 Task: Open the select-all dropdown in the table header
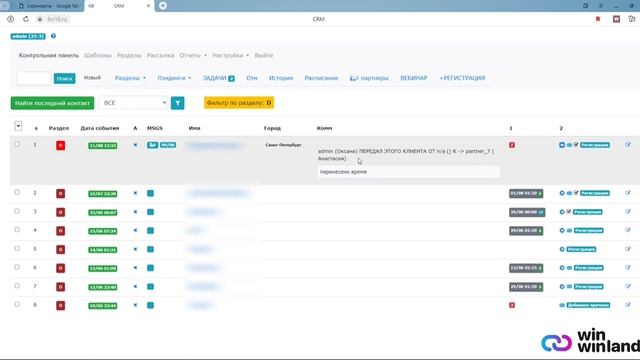pyautogui.click(x=18, y=126)
